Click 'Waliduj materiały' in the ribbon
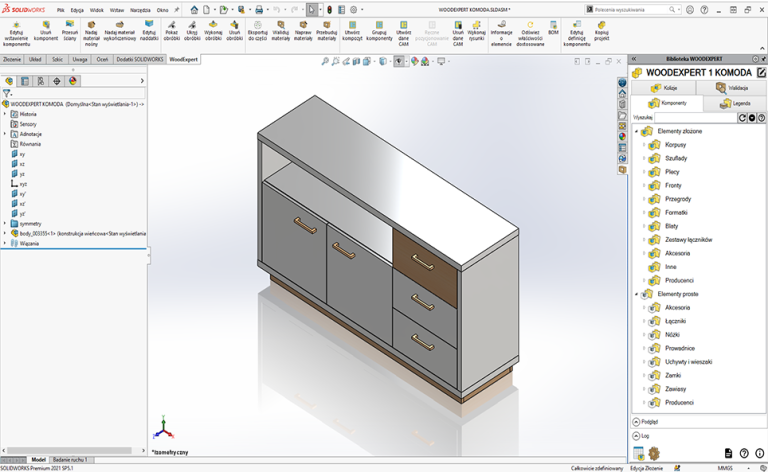The height and width of the screenshot is (472, 768). click(279, 24)
